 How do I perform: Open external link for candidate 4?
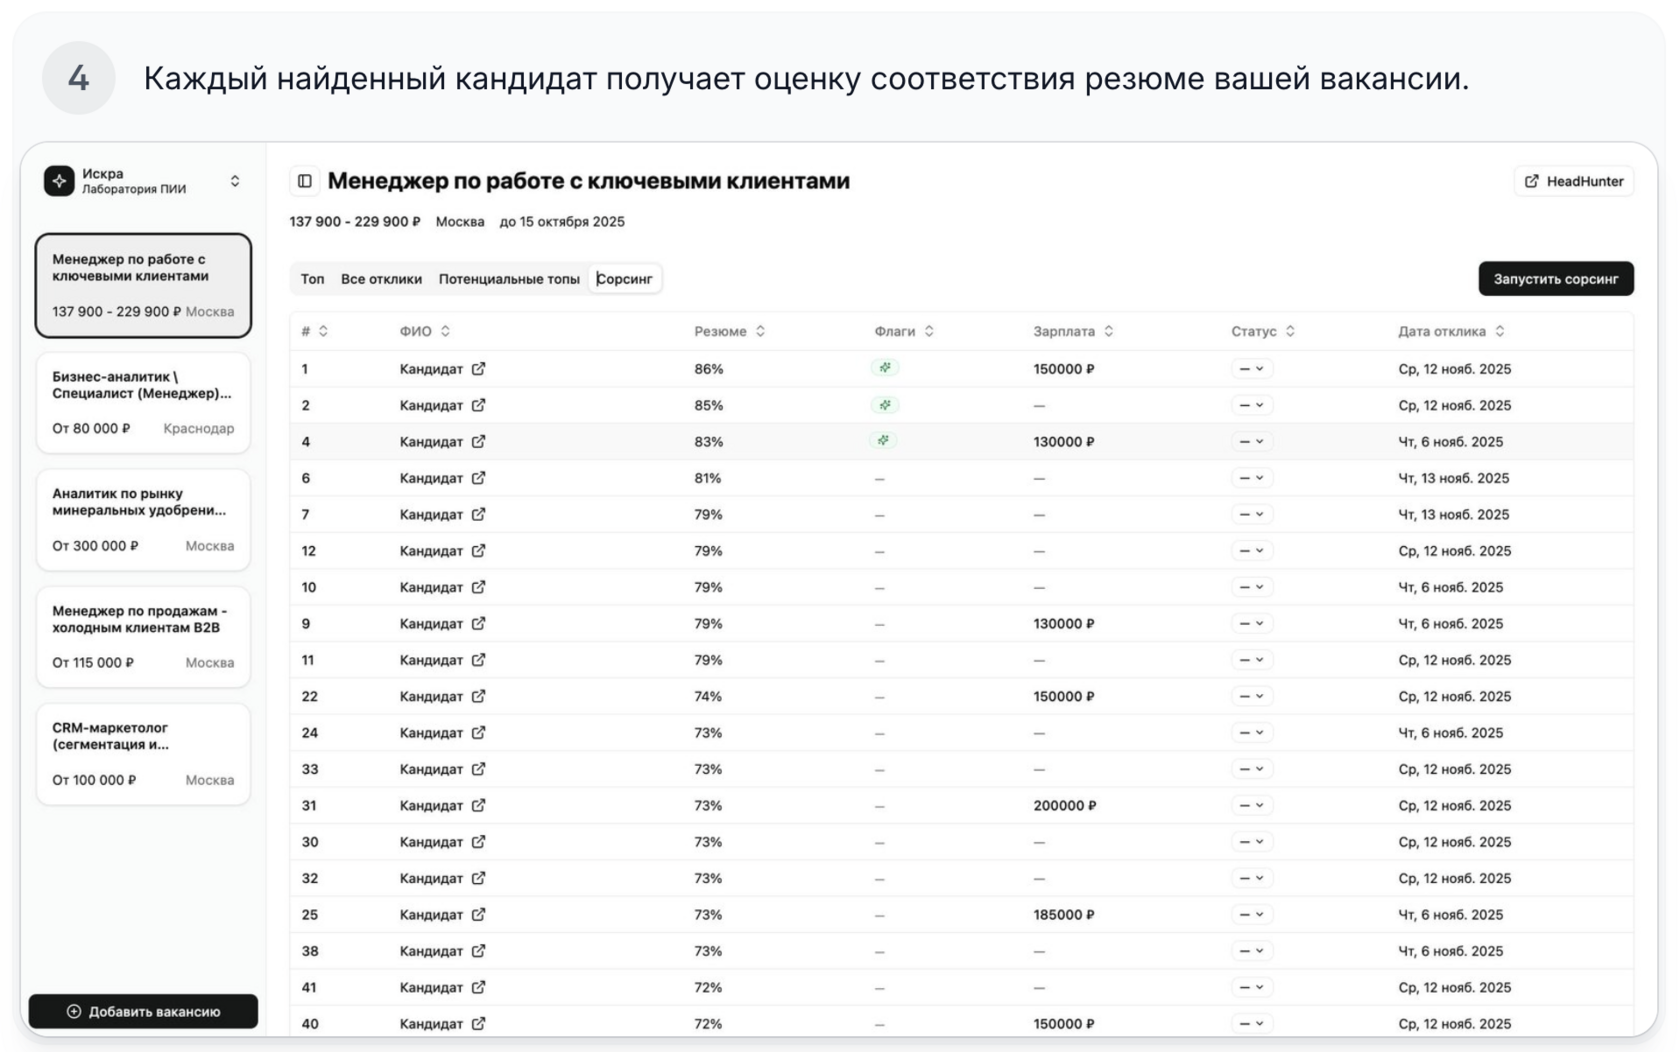tap(479, 441)
